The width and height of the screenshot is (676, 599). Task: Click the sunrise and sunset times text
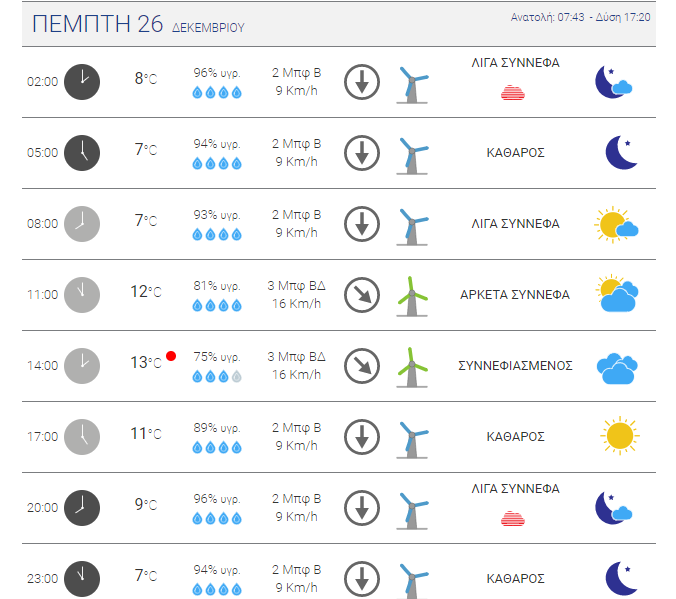click(580, 17)
